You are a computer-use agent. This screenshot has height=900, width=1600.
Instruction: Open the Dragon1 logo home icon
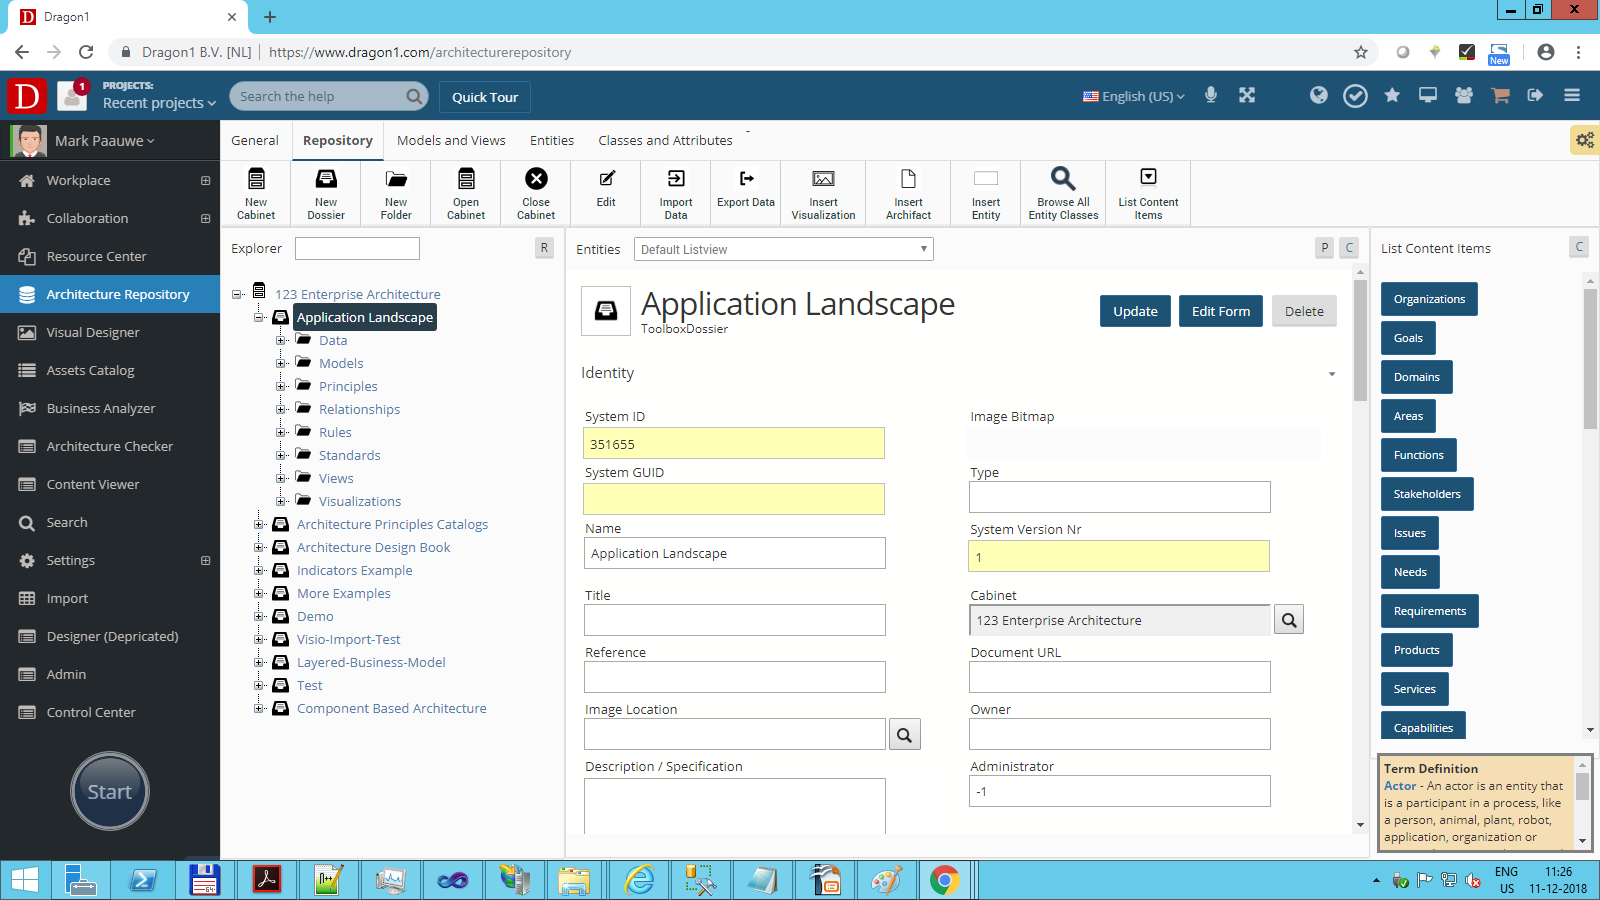click(27, 96)
